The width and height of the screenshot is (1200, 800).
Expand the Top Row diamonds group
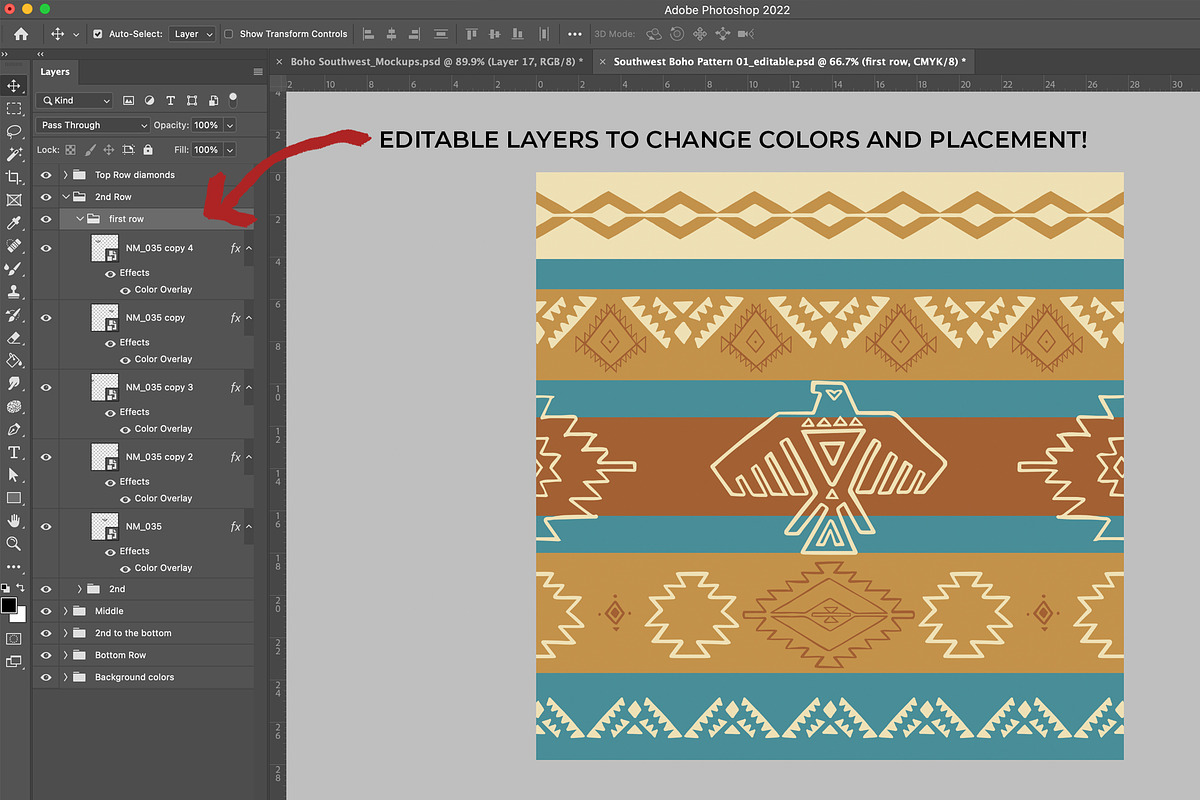[x=65, y=175]
